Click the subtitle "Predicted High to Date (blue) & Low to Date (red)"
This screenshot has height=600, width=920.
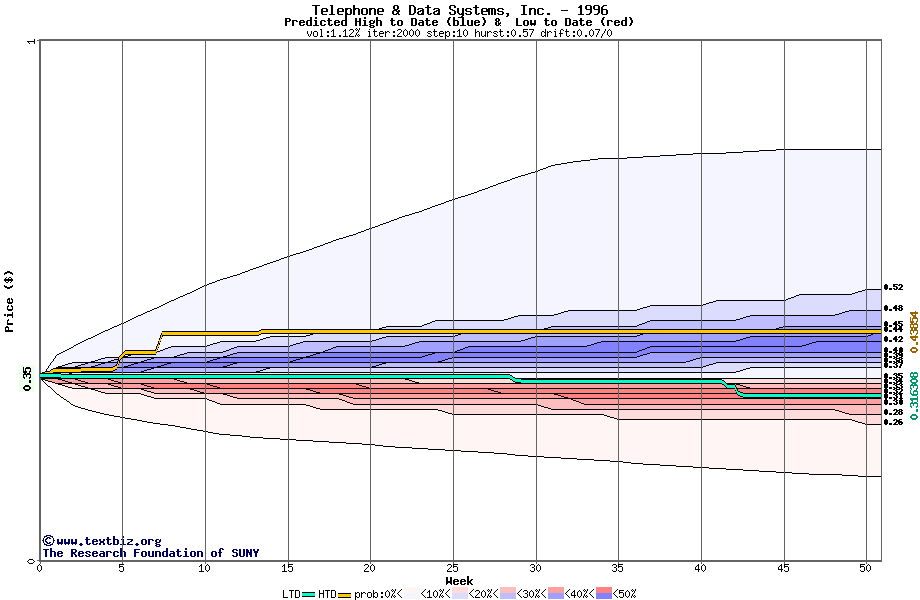[x=459, y=22]
